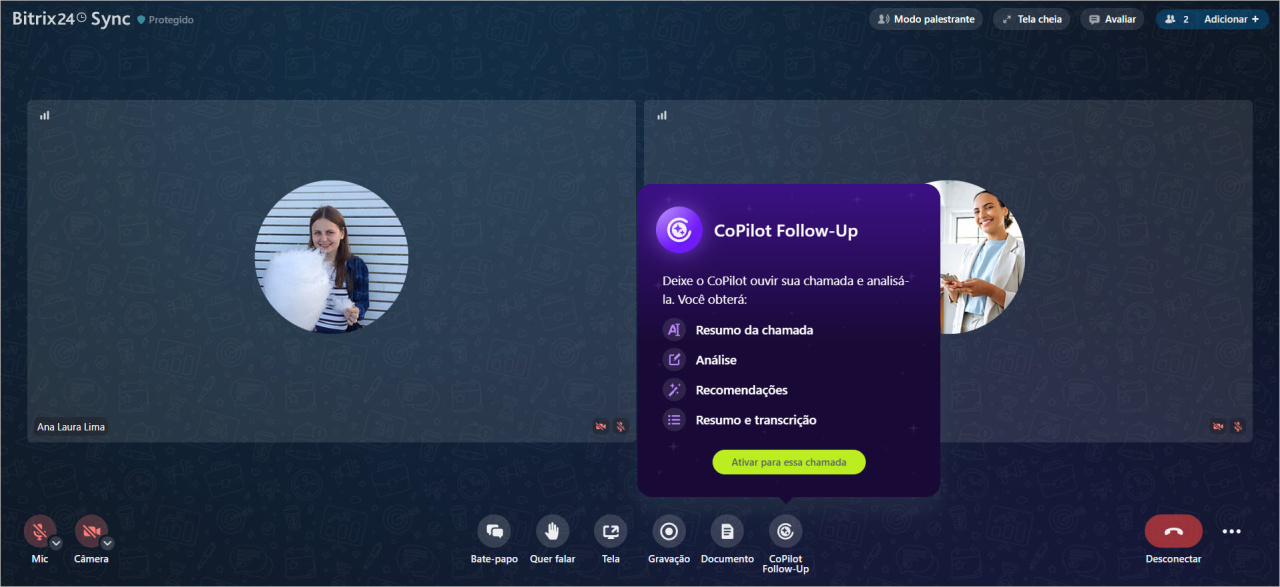Unmute the microphone with the Mic button
The image size is (1280, 587).
pyautogui.click(x=40, y=530)
